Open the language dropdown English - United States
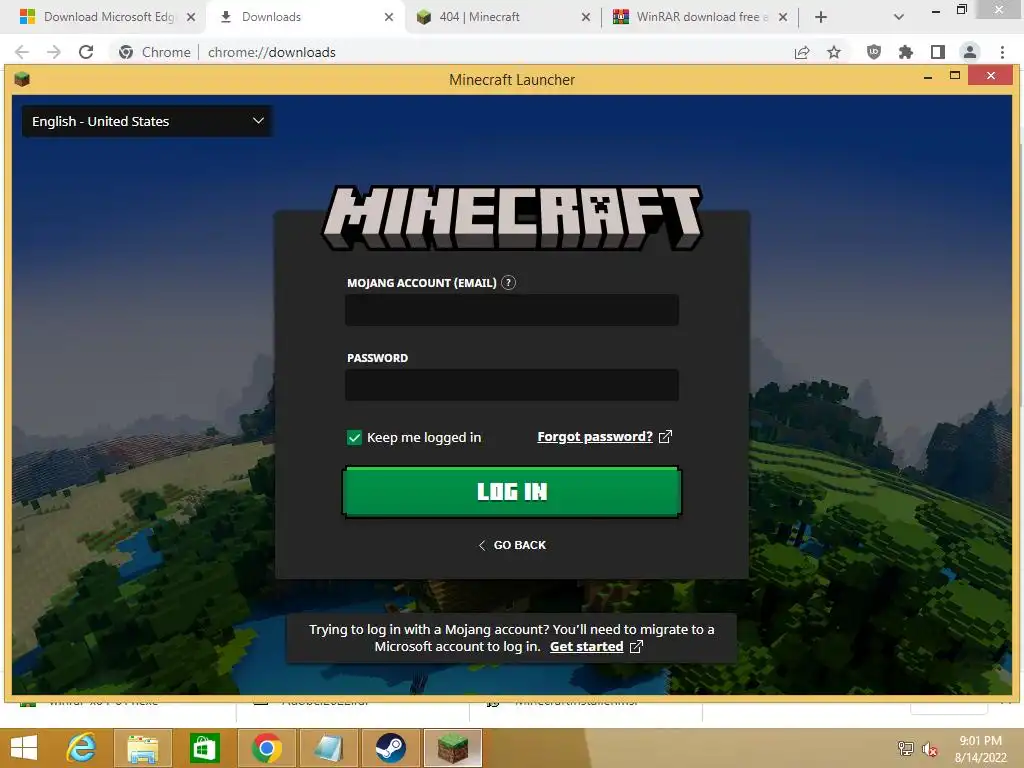The image size is (1024, 768). point(147,121)
